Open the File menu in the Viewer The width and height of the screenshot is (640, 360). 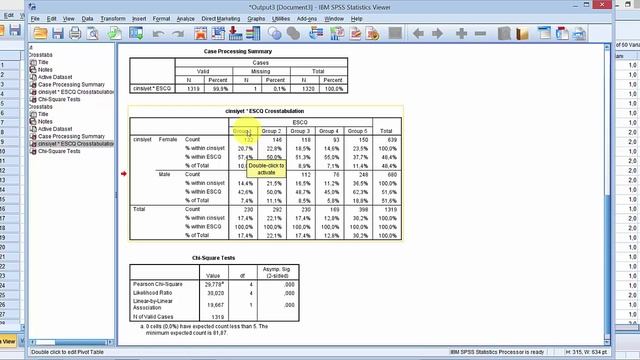(35, 19)
